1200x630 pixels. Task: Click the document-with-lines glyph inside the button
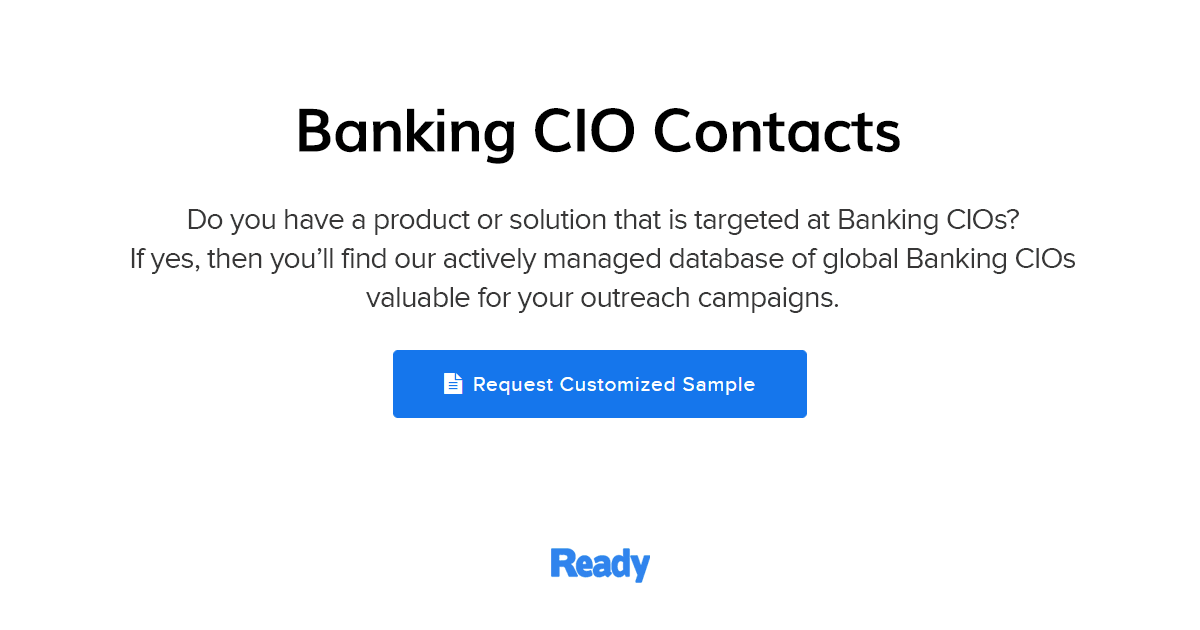tap(454, 383)
